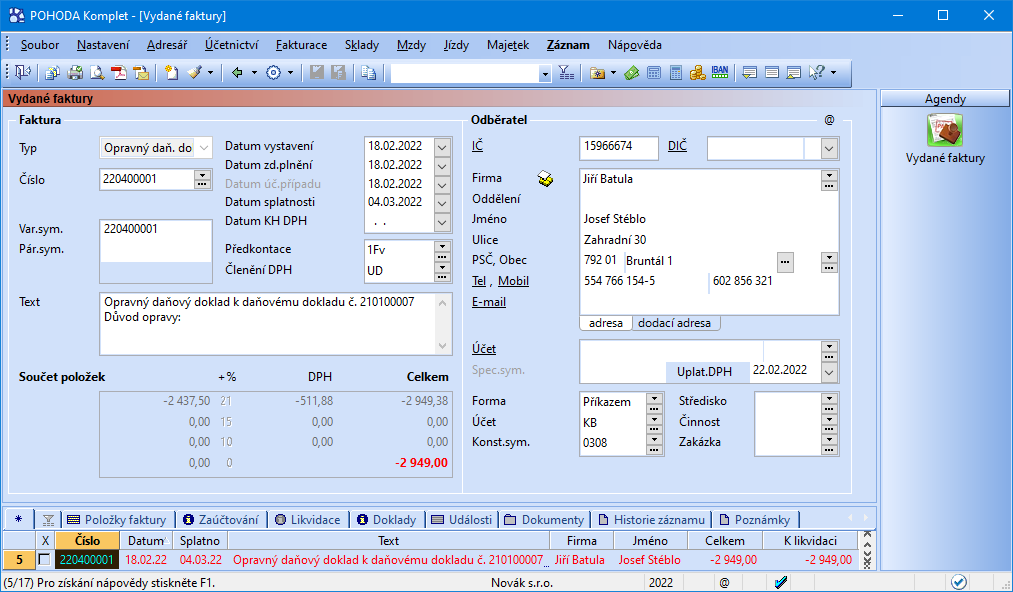Screen dimensions: 1013x592
Task: Click the E-mail link label
Action: coord(489,302)
